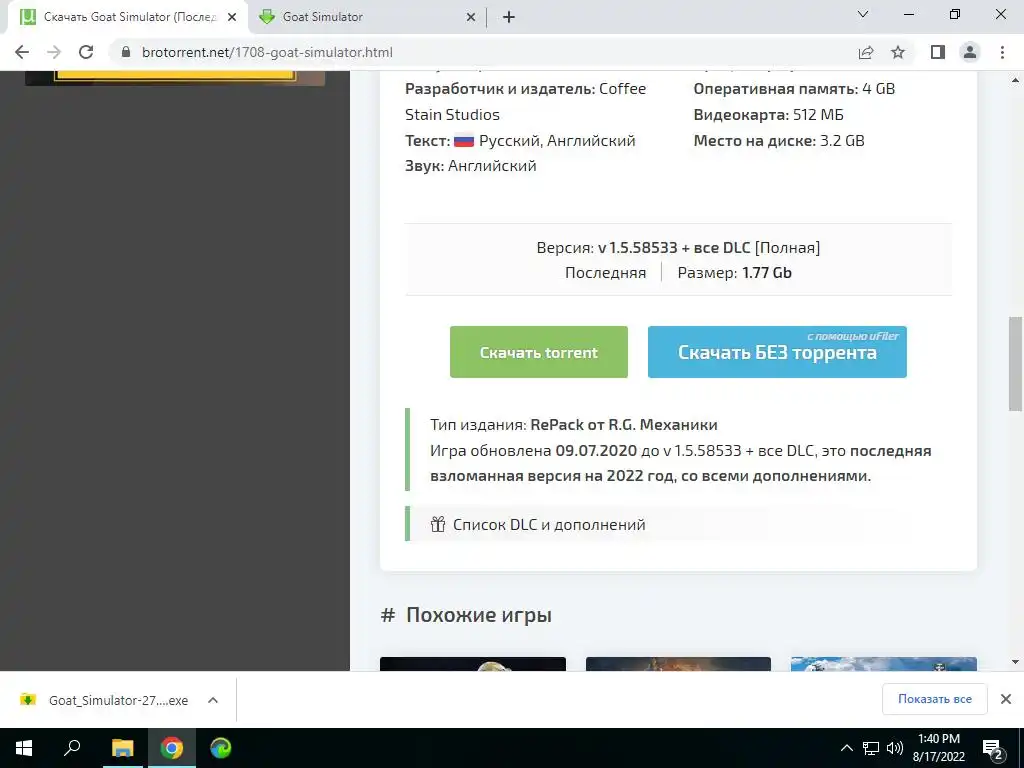1024x768 pixels.
Task: Click Chrome icon in taskbar
Action: click(172, 748)
